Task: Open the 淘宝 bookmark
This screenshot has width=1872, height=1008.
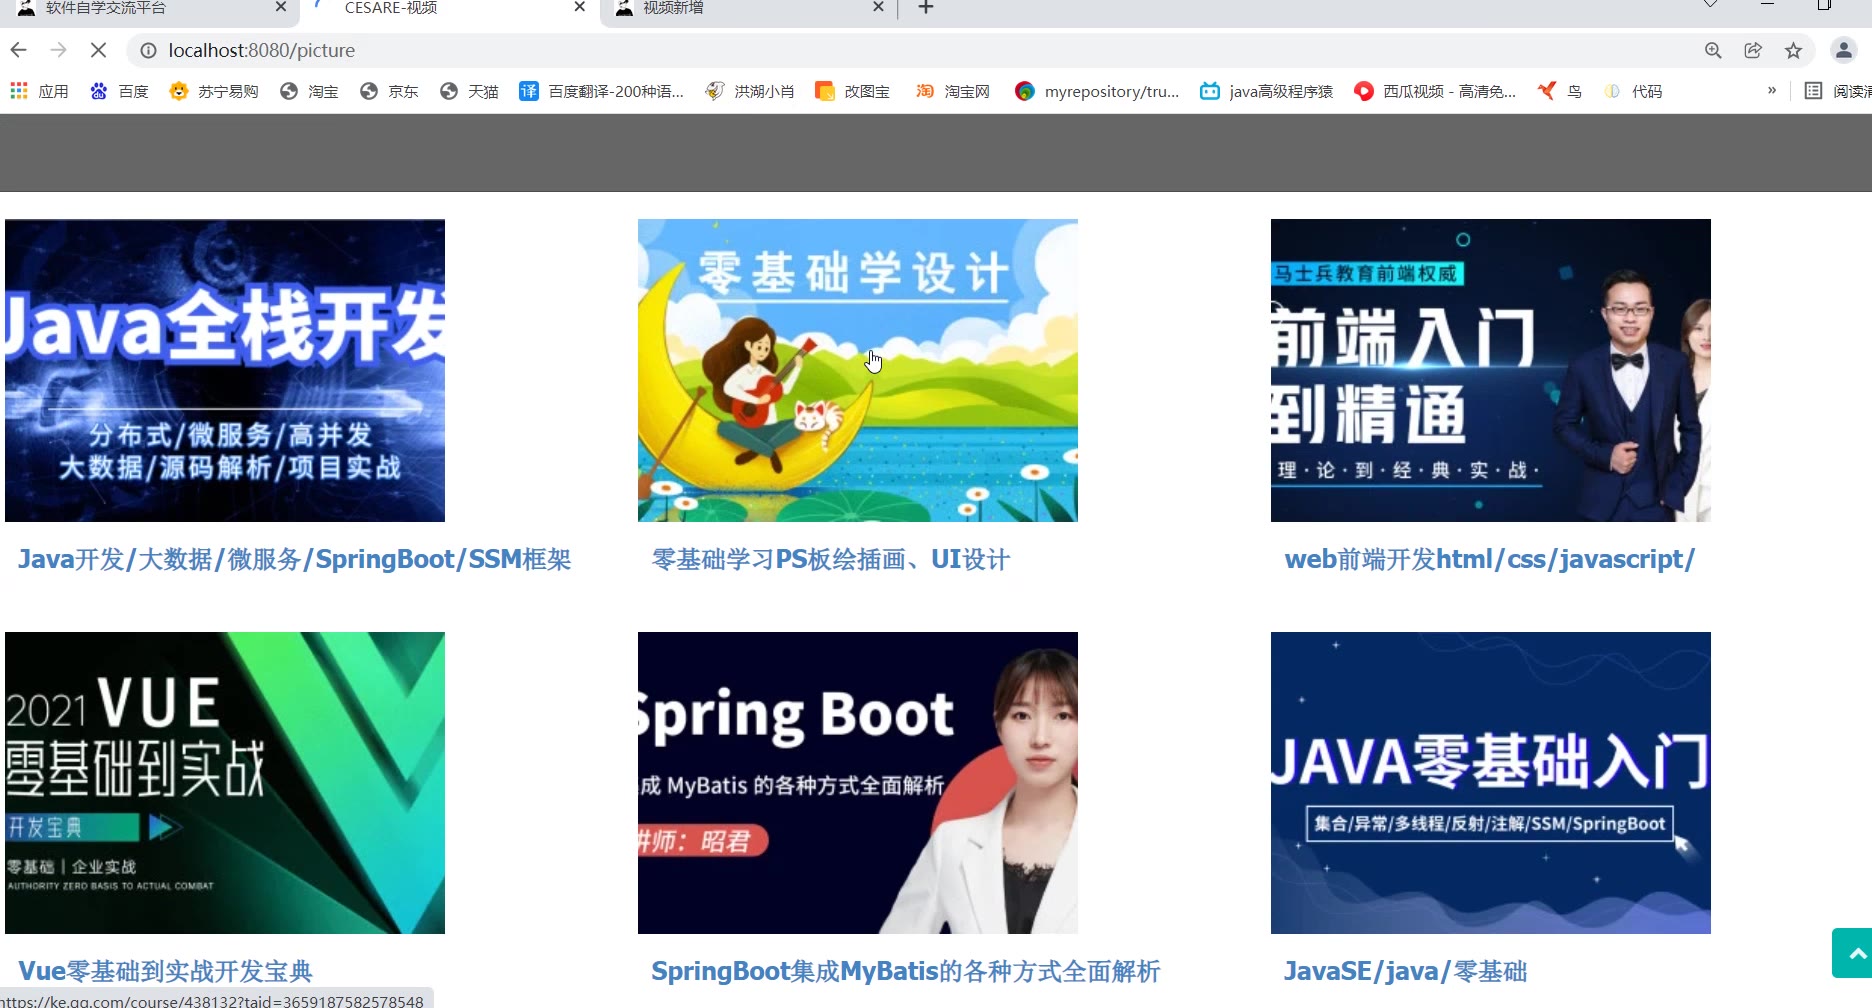Action: (x=309, y=91)
